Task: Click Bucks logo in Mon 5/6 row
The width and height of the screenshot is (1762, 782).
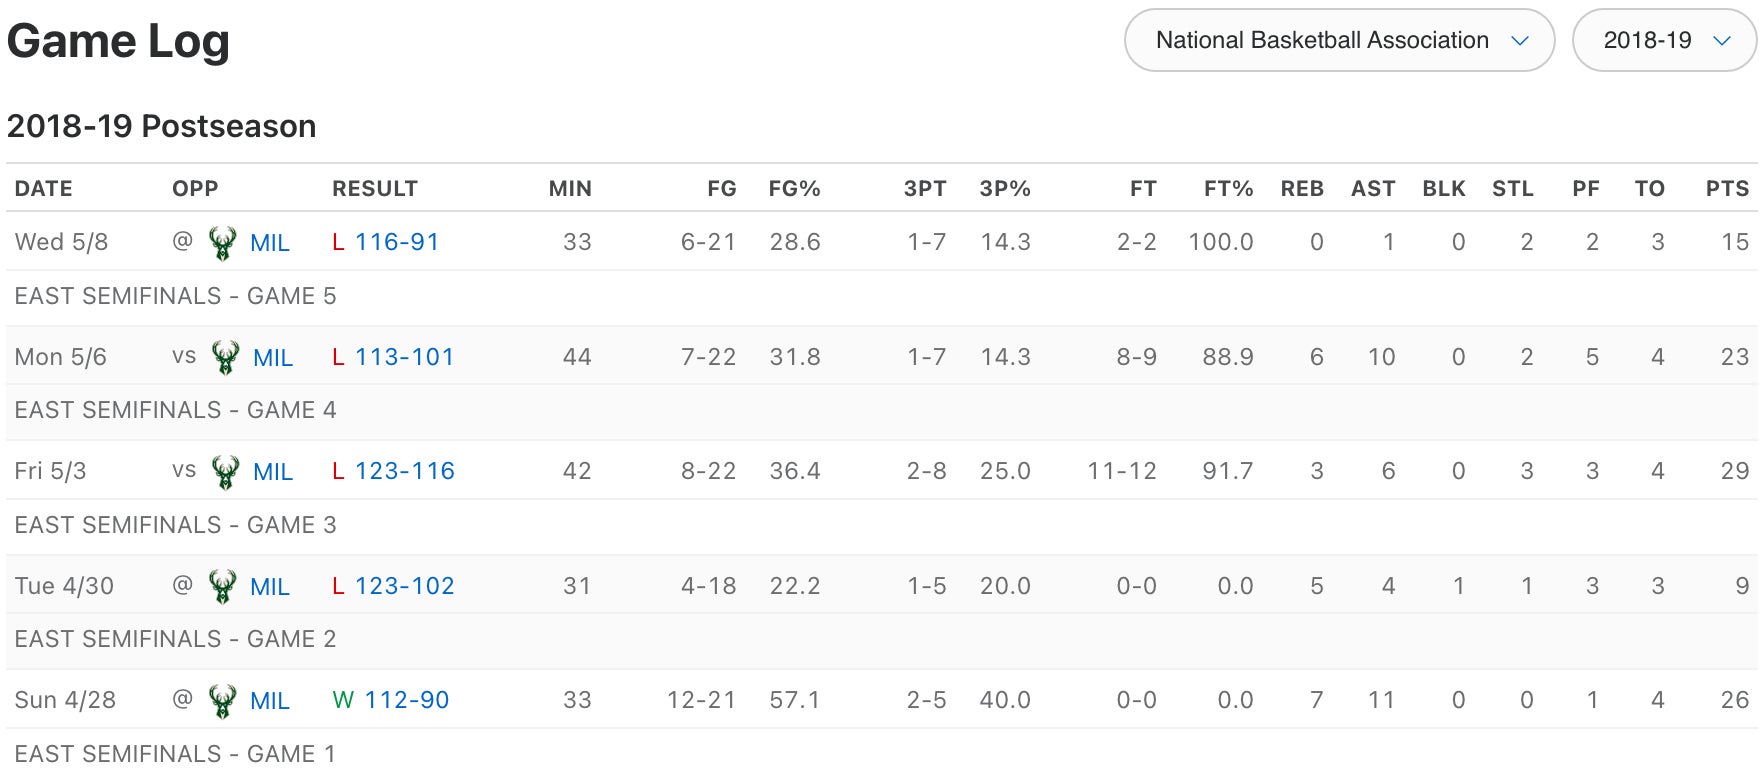Action: (x=225, y=358)
